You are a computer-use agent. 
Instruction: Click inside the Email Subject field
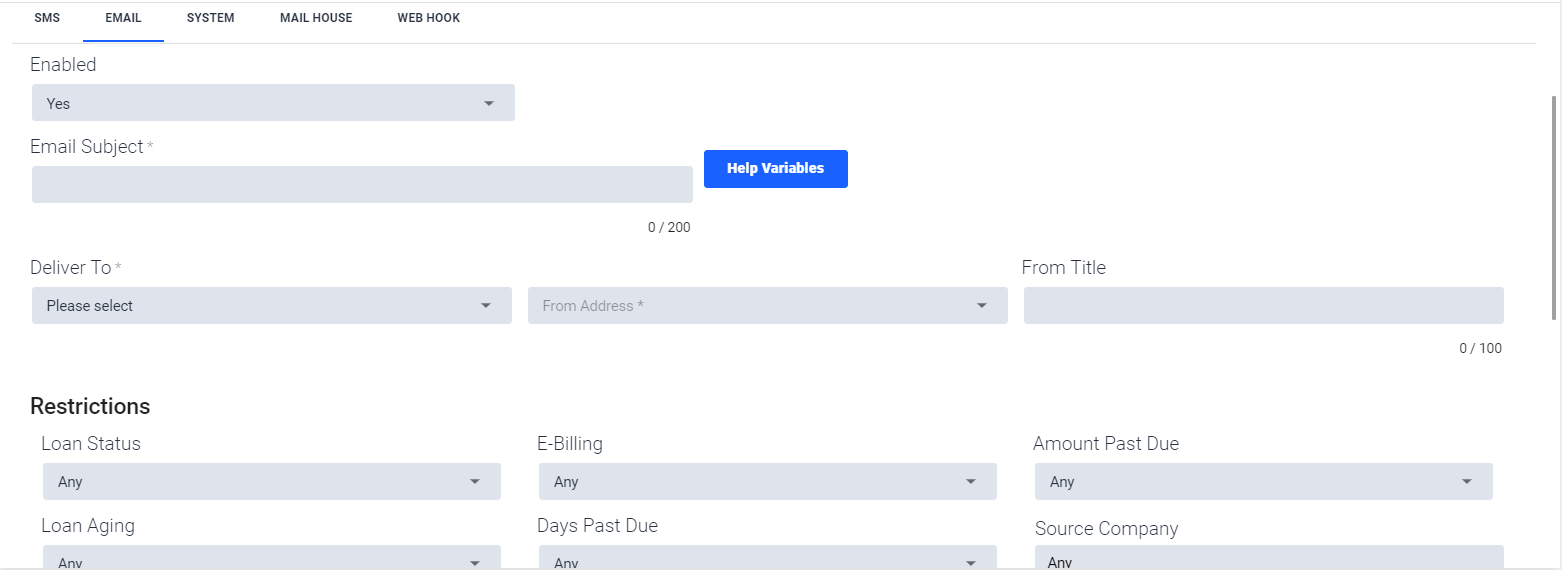pos(362,185)
